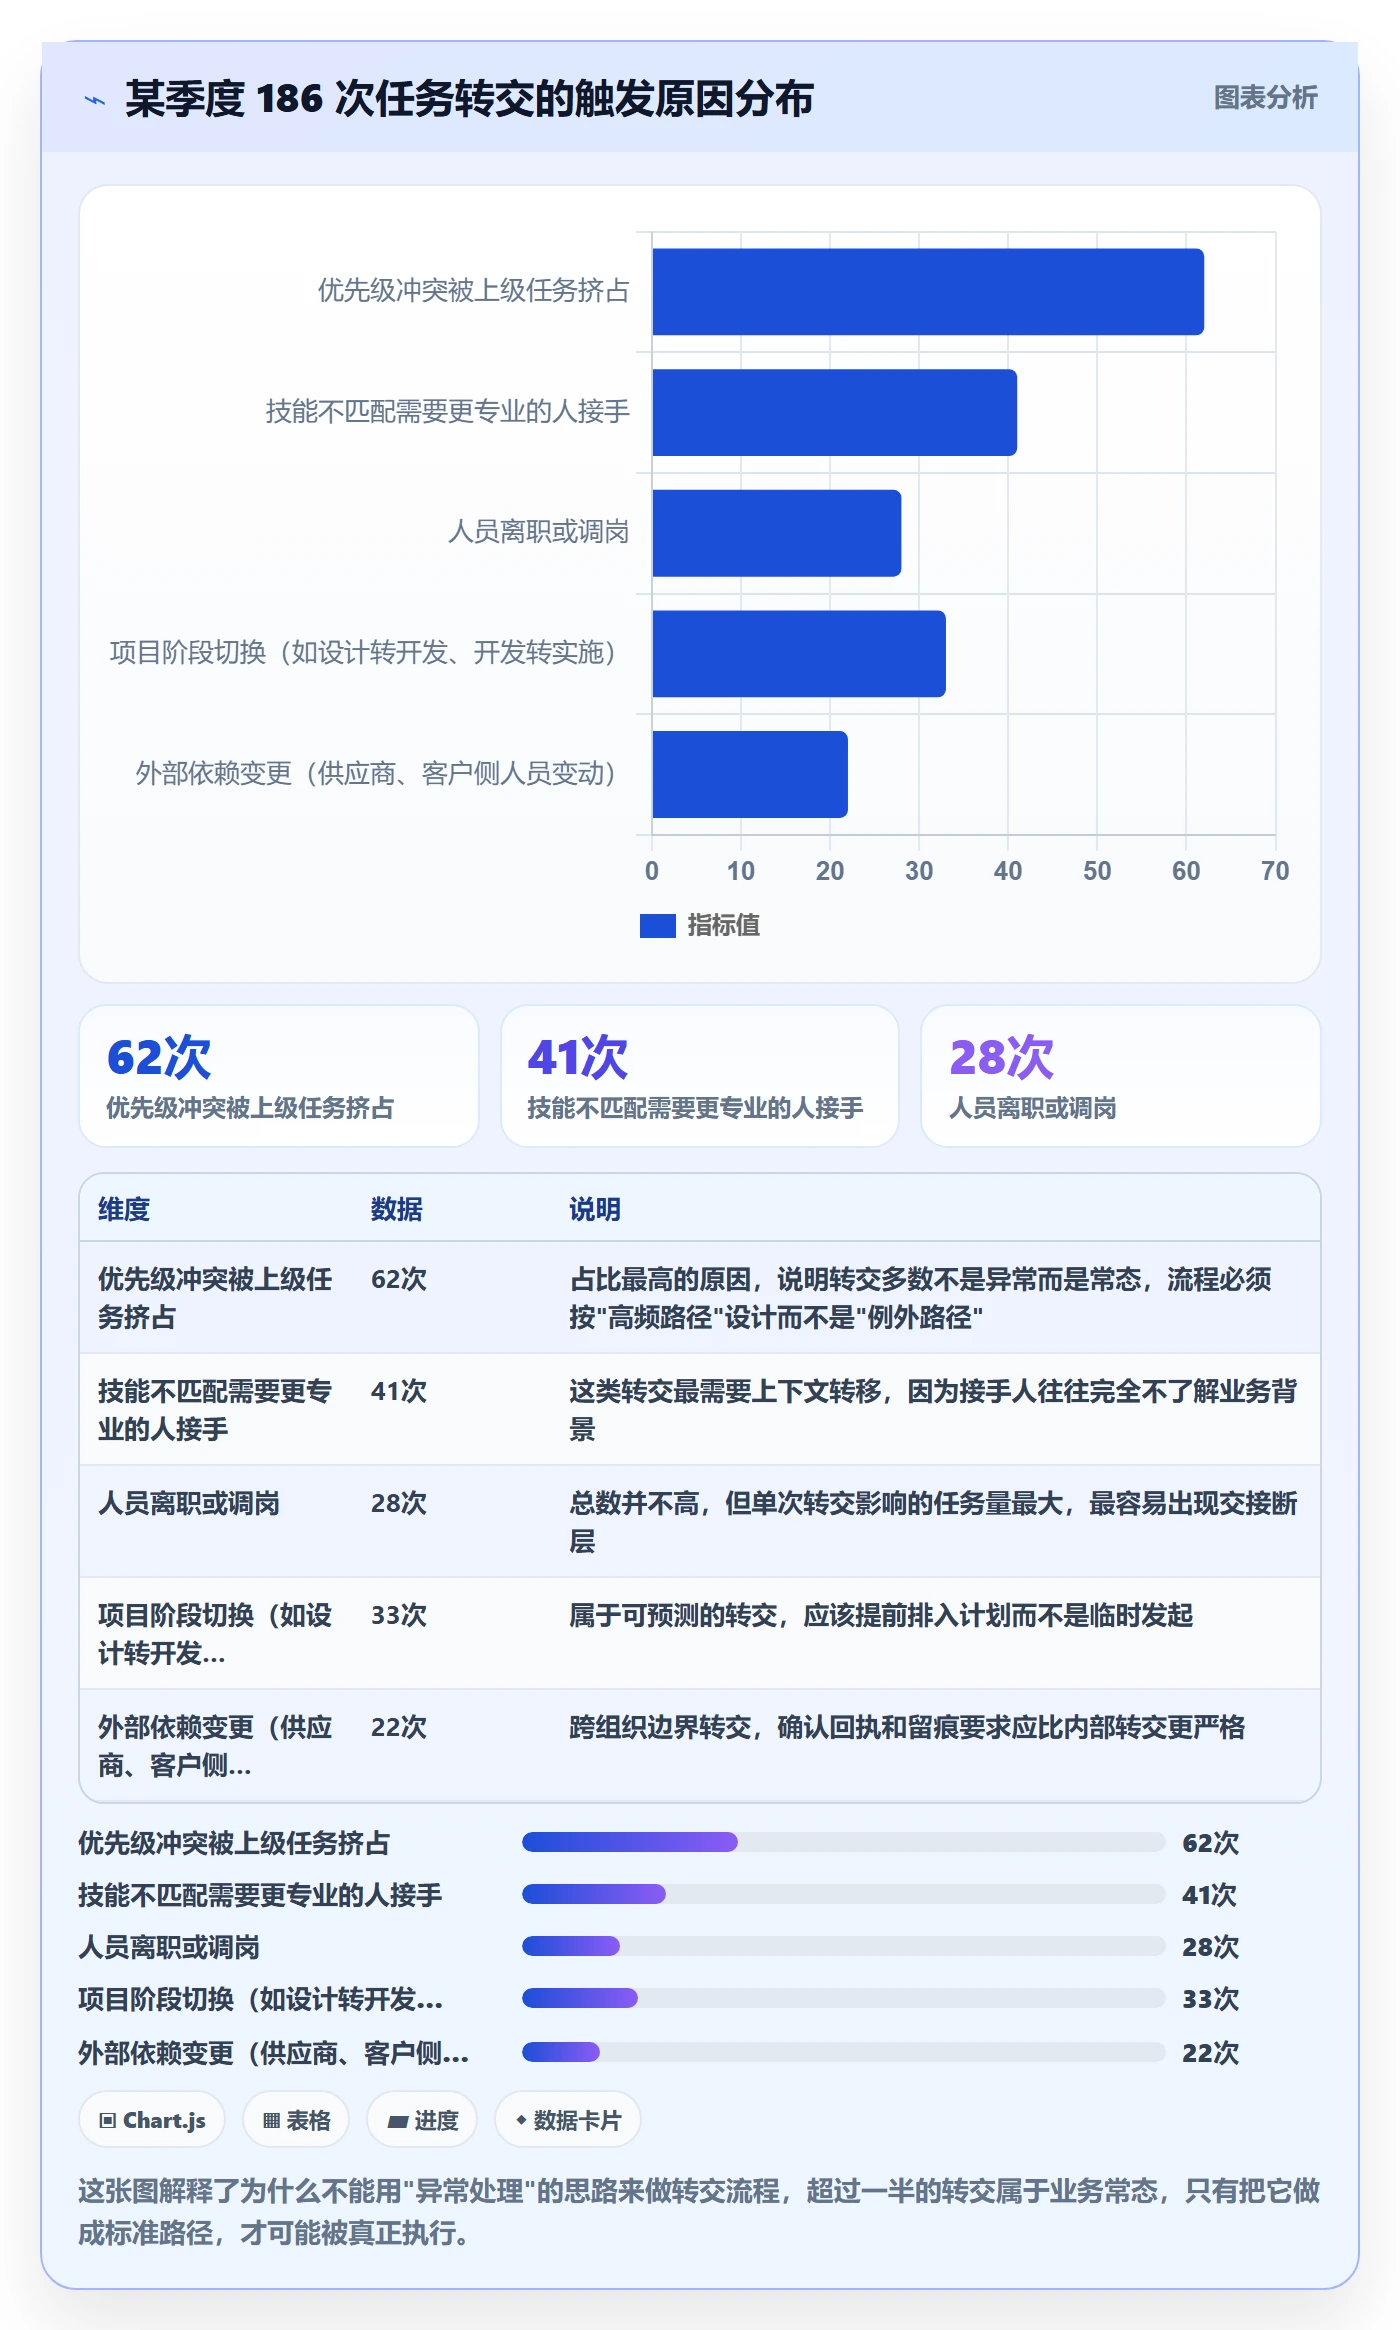Click the description starting 跨组织边界转交
The height and width of the screenshot is (2330, 1400).
click(907, 1727)
